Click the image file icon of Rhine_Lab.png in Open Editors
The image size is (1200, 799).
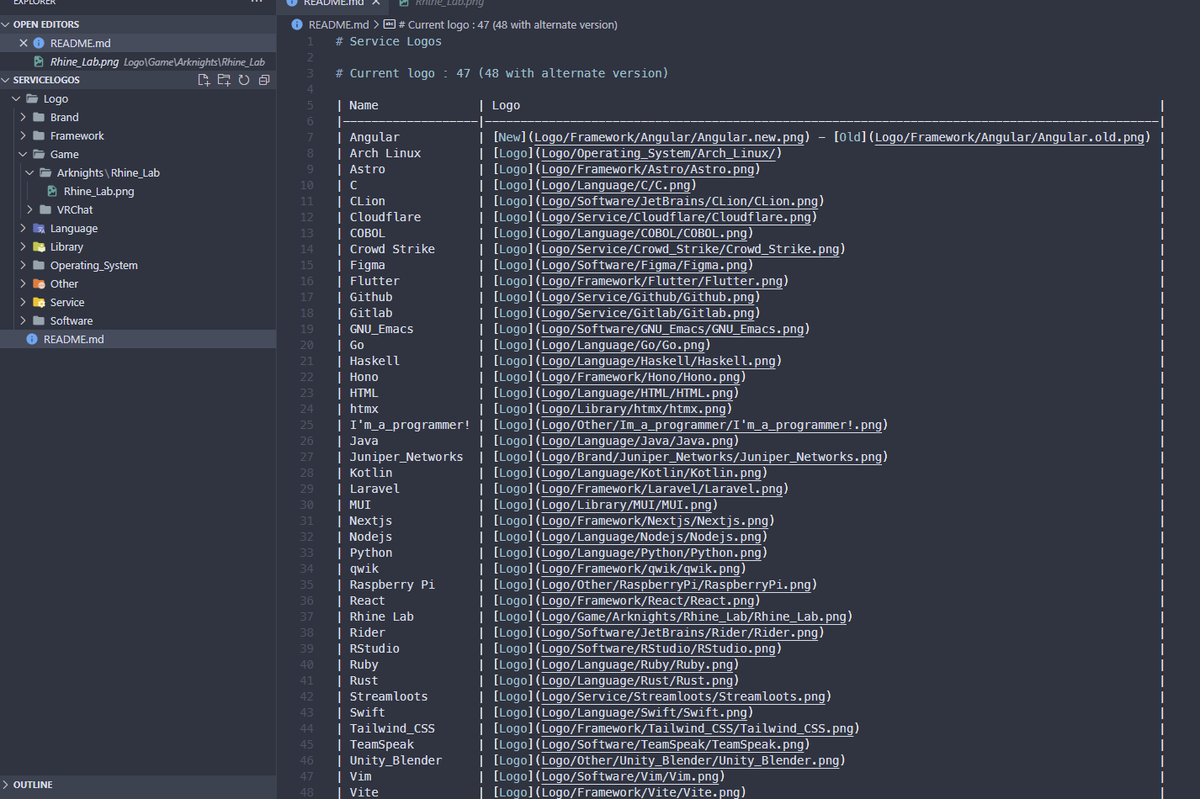click(39, 62)
